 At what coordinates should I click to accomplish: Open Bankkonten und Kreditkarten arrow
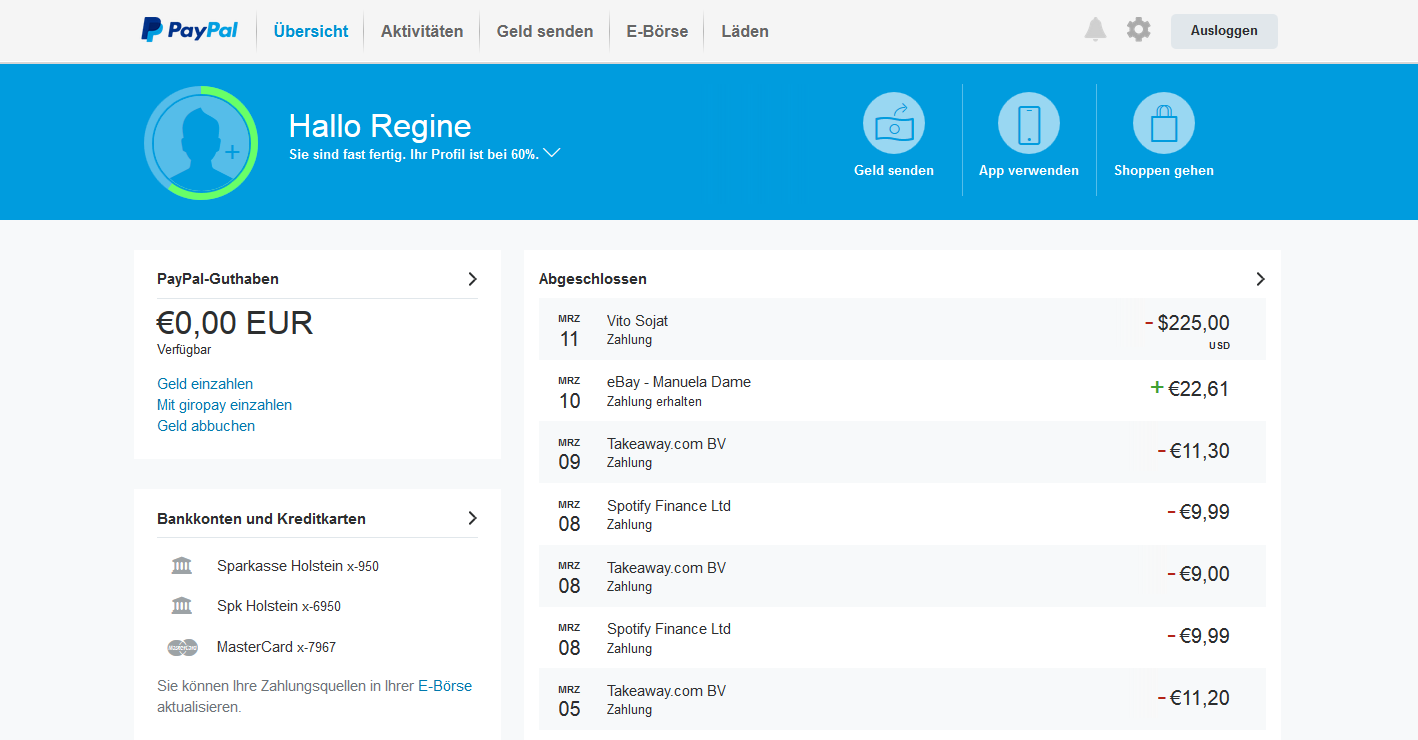click(473, 518)
